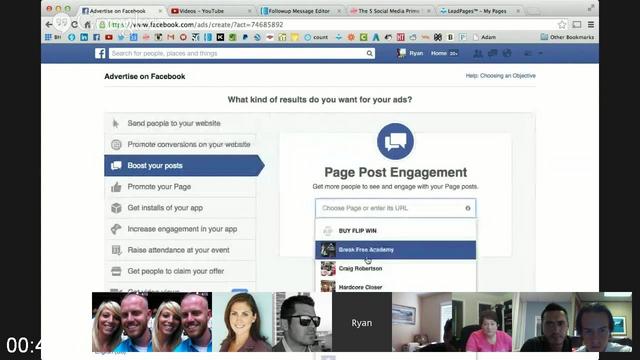Expand the account settings dropdown arrow
Screen dimensions: 640x360
pos(540,53)
